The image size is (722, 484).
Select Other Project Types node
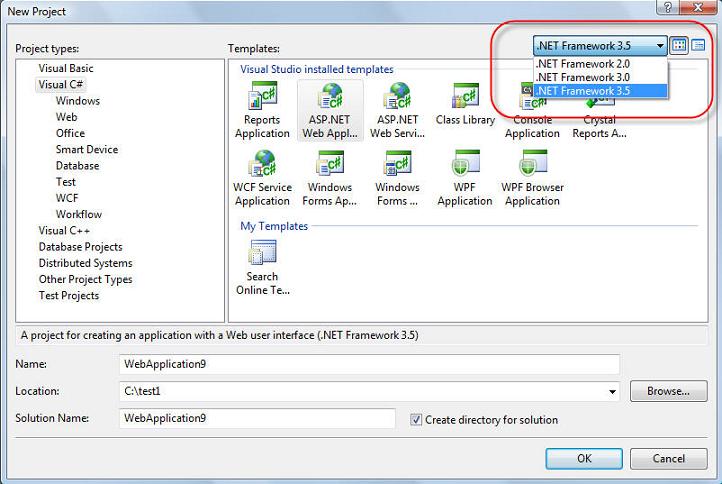pyautogui.click(x=86, y=279)
